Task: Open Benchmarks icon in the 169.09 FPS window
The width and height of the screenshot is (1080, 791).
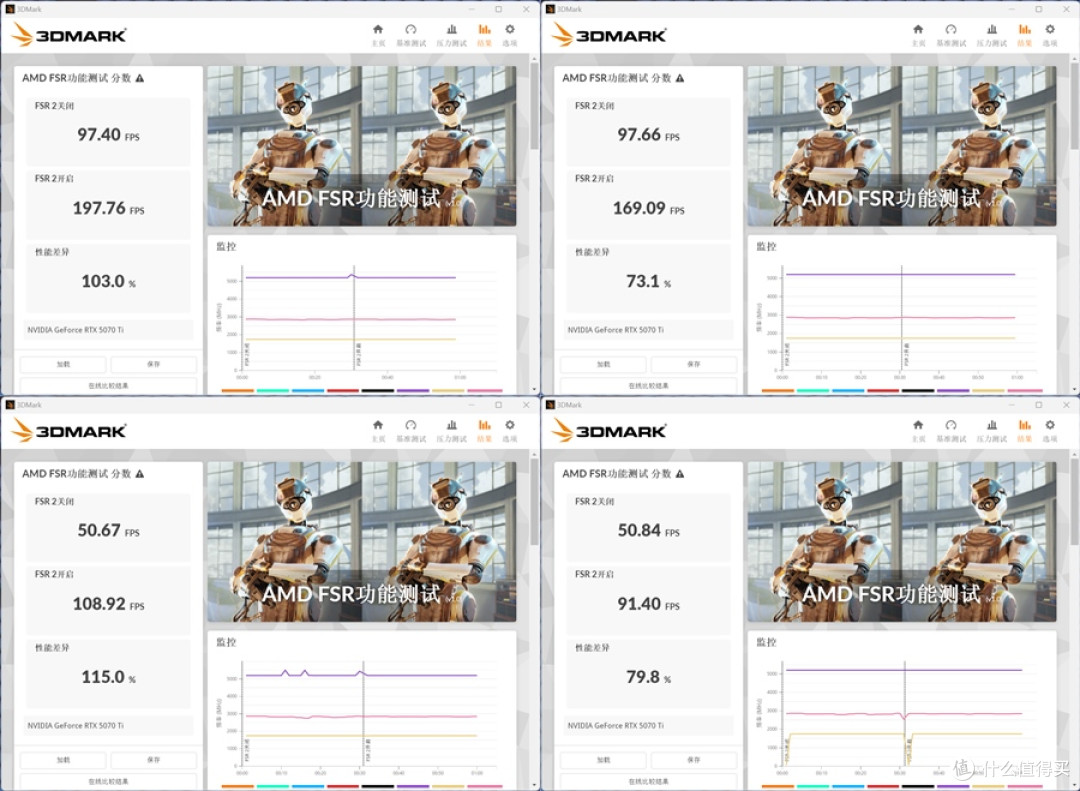Action: (x=951, y=34)
